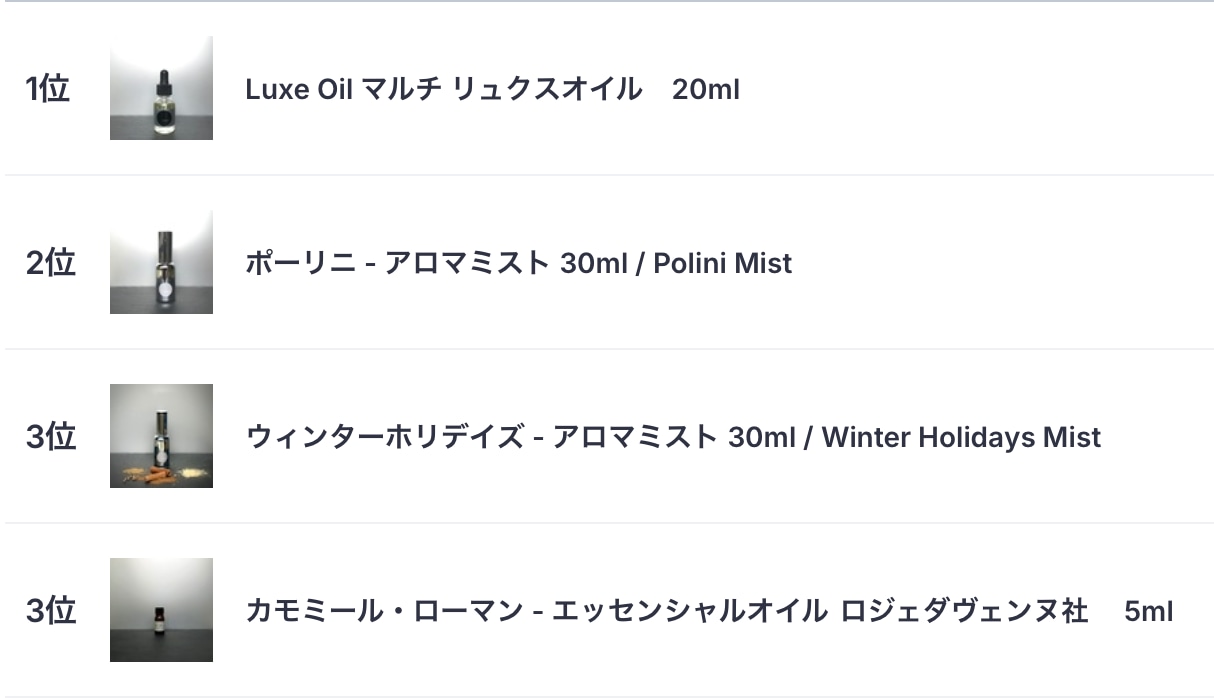Viewport: 1214px width, 698px height.
Task: Open the Luxe Oil マルチ リュクスオイル product link
Action: pos(492,89)
